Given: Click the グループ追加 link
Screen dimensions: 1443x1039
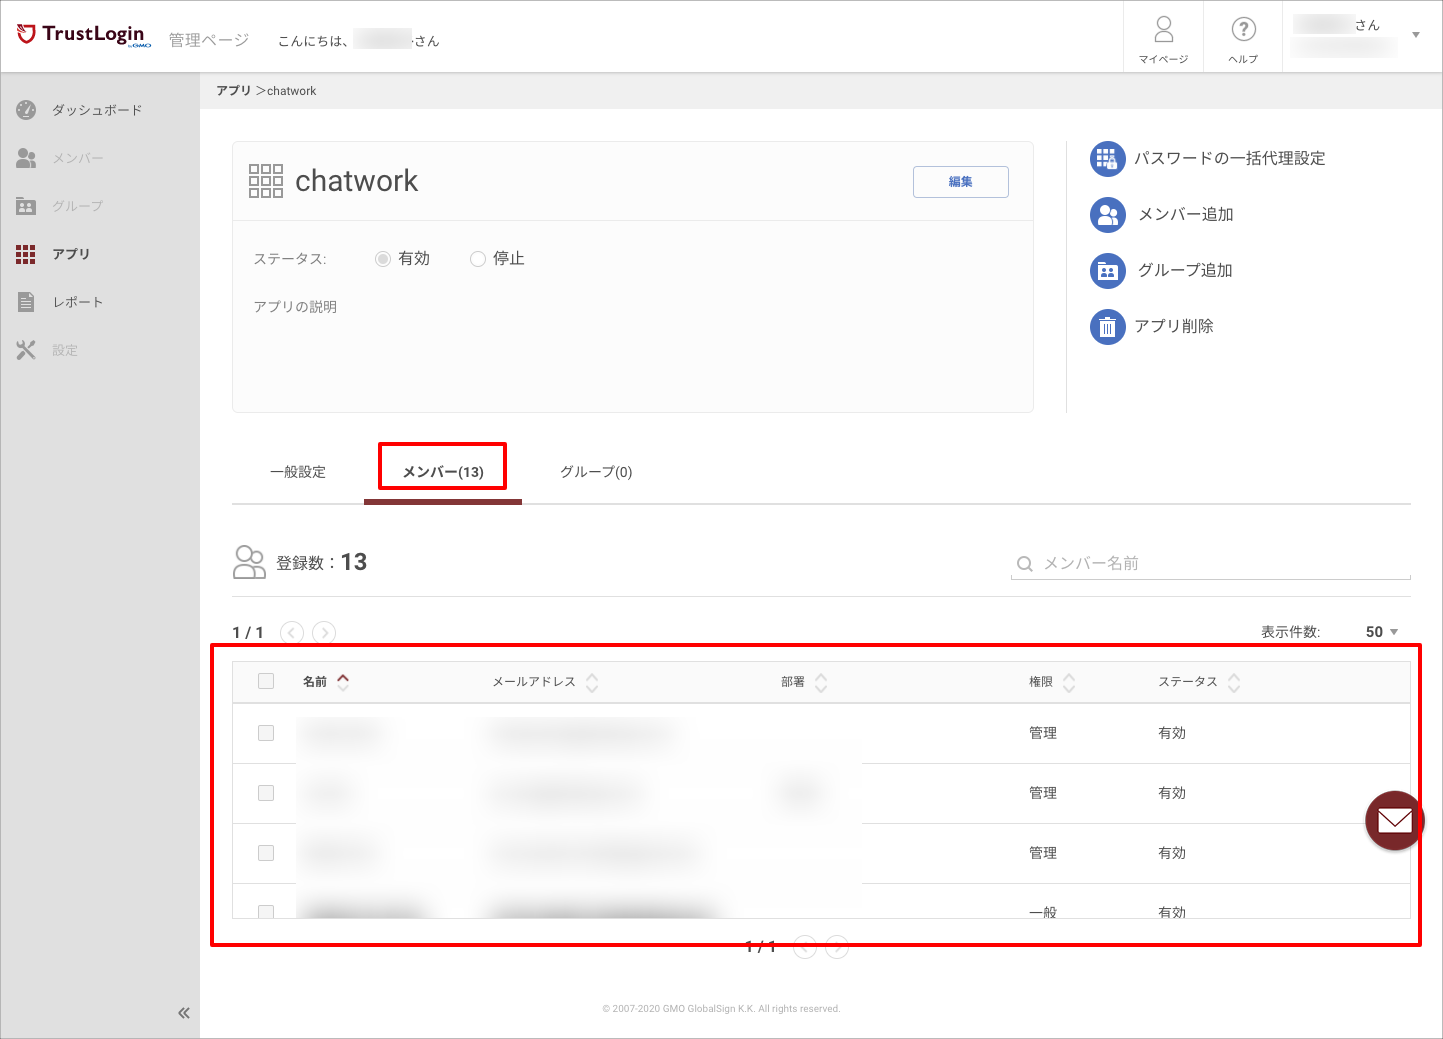Looking at the screenshot, I should pyautogui.click(x=1185, y=270).
